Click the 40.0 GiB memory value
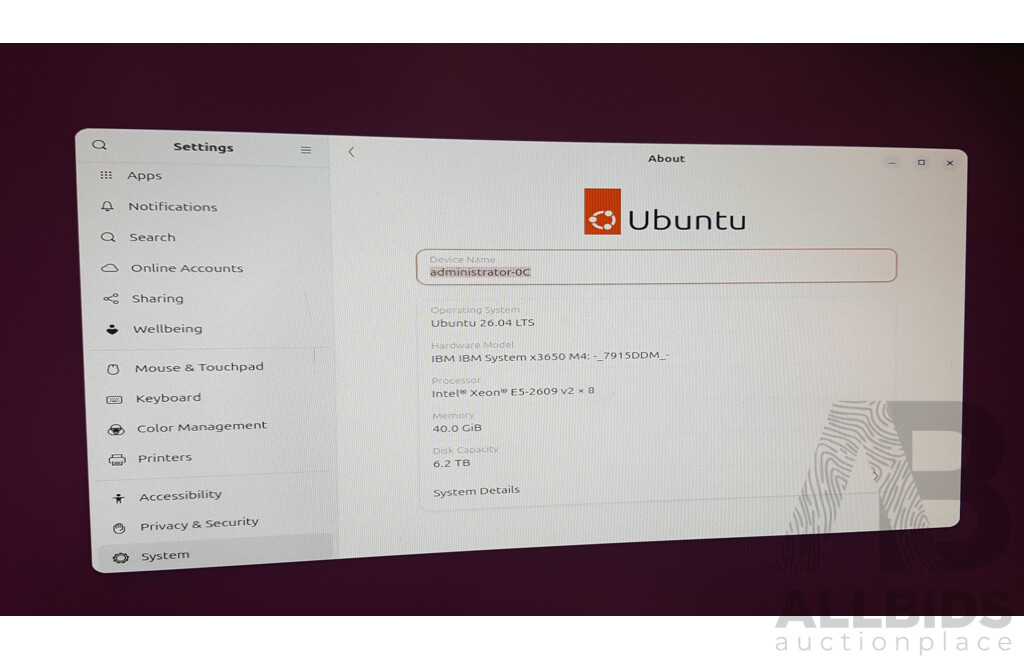Screen dimensions: 1024x660 point(457,428)
